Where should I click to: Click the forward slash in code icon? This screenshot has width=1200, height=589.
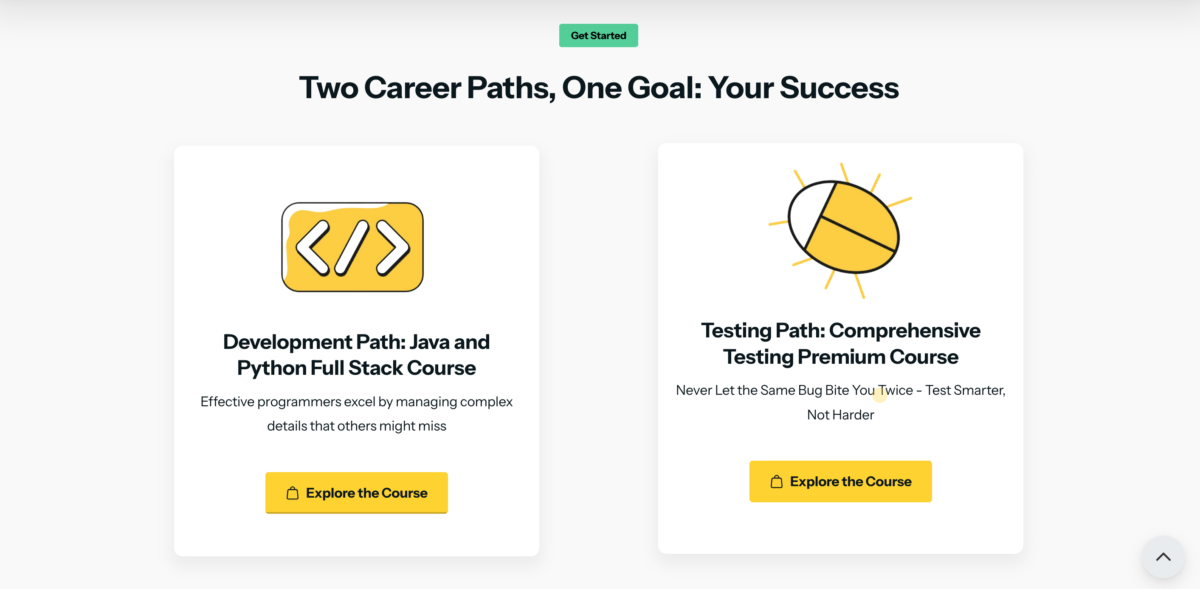tap(352, 248)
